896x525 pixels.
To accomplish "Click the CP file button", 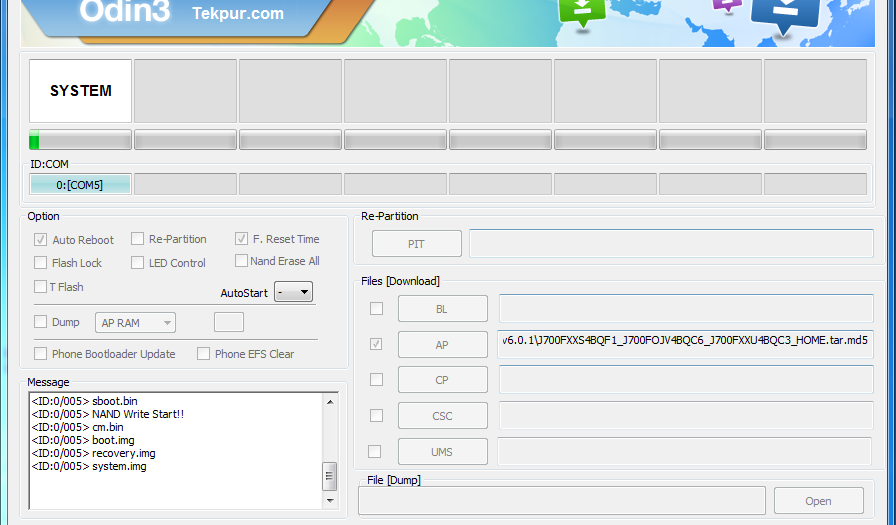I will click(x=443, y=380).
